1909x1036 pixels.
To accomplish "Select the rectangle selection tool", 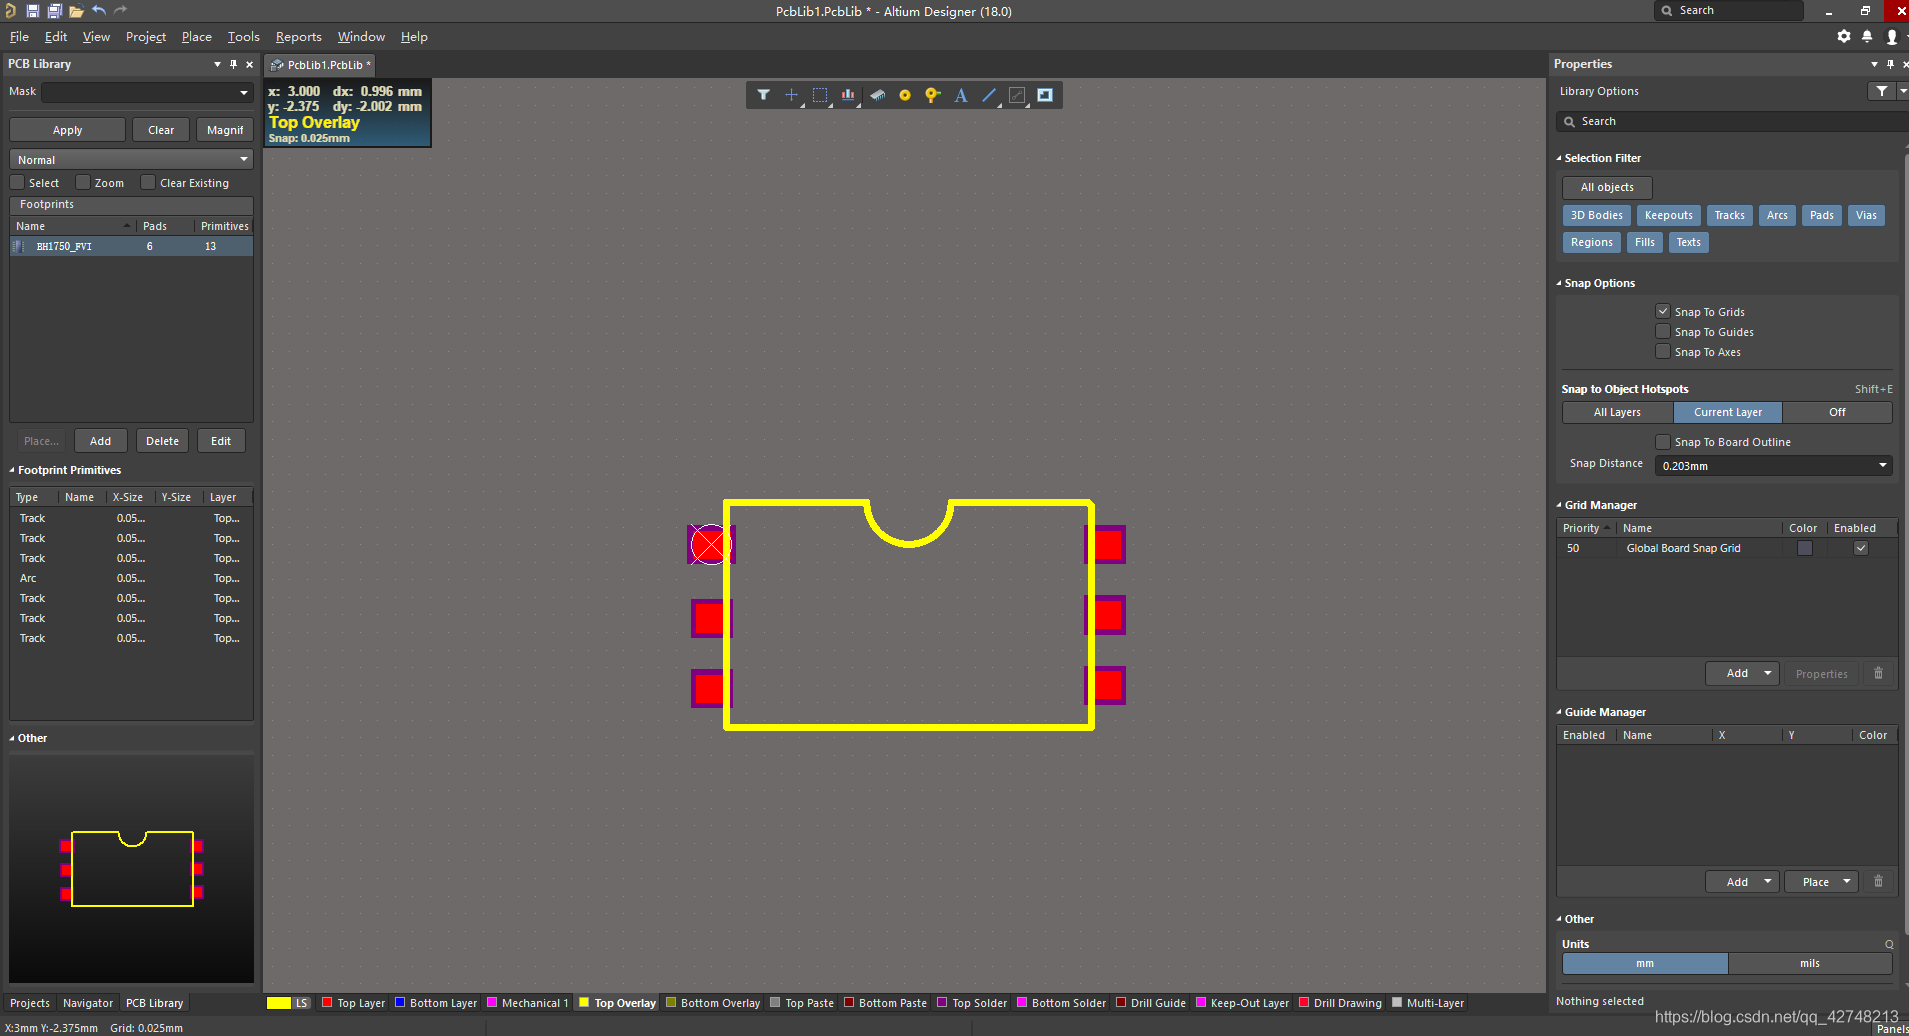I will [x=820, y=95].
